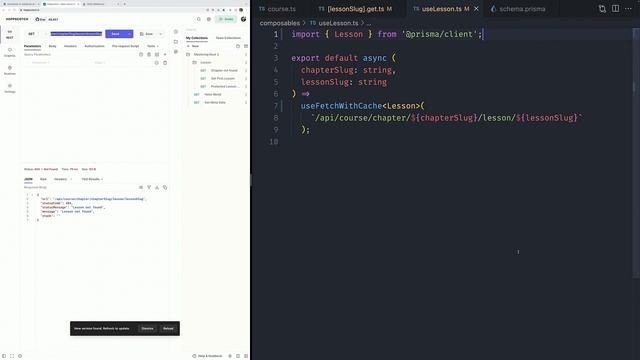Viewport: 640px width, 360px height.
Task: Open compare changes icon in VS Code
Action: coord(602,9)
